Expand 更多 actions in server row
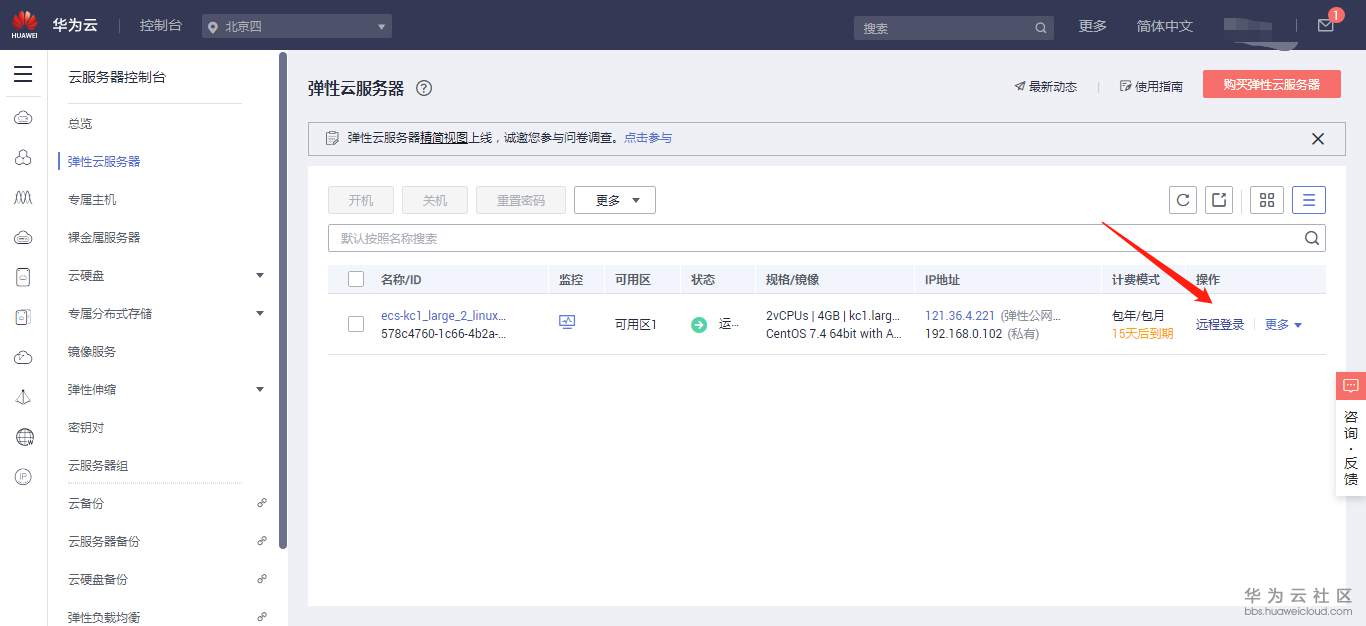Viewport: 1366px width, 626px height. [1283, 324]
